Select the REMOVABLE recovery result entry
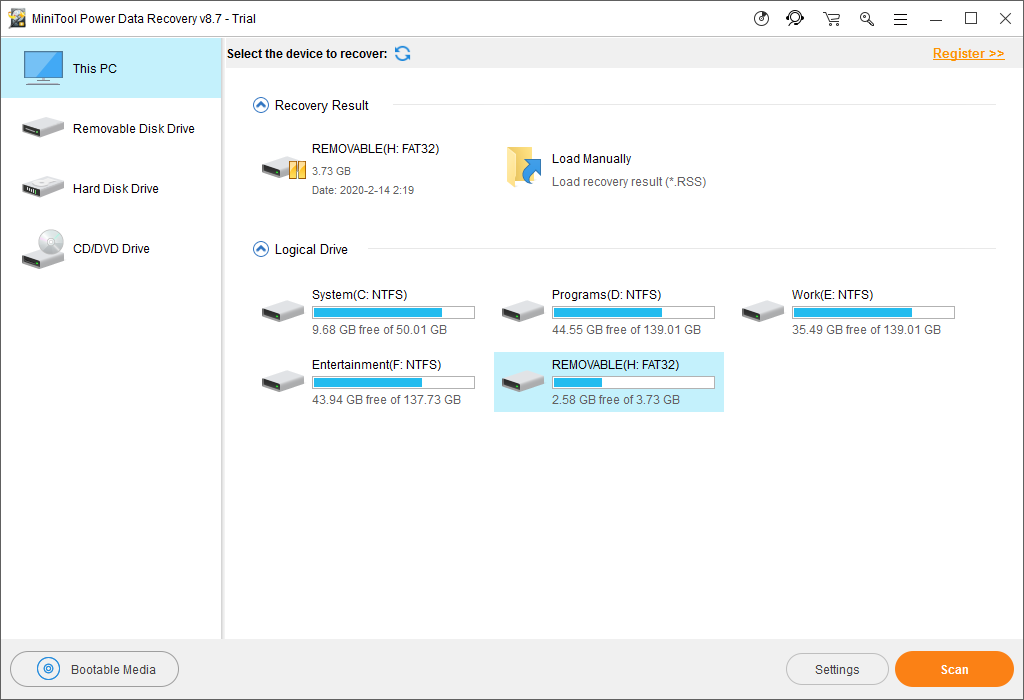 coord(350,168)
